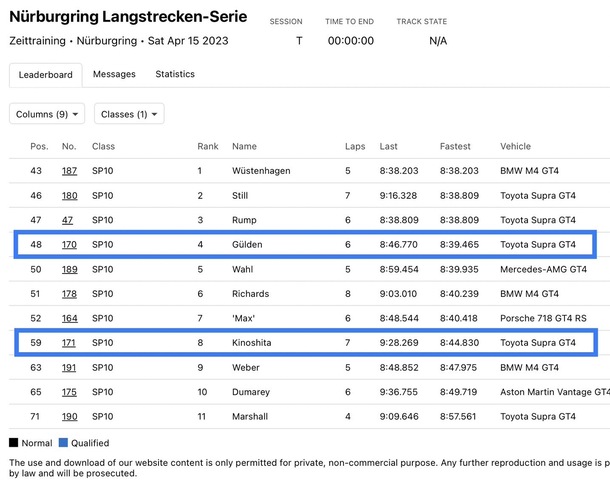Sort by the Fastest column header
The height and width of the screenshot is (485, 610).
(455, 146)
